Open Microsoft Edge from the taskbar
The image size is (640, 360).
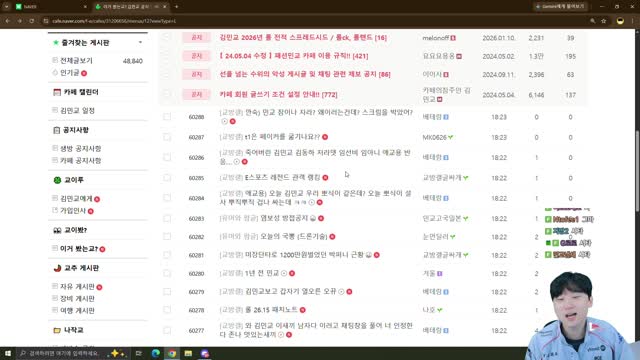(x=156, y=353)
